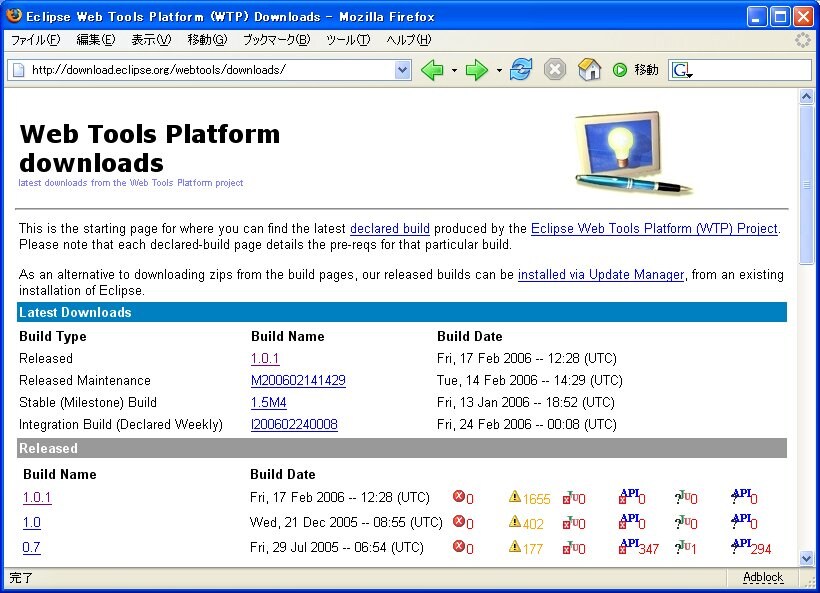This screenshot has width=820, height=593.
Task: Open the address bar history dropdown
Action: tap(402, 70)
